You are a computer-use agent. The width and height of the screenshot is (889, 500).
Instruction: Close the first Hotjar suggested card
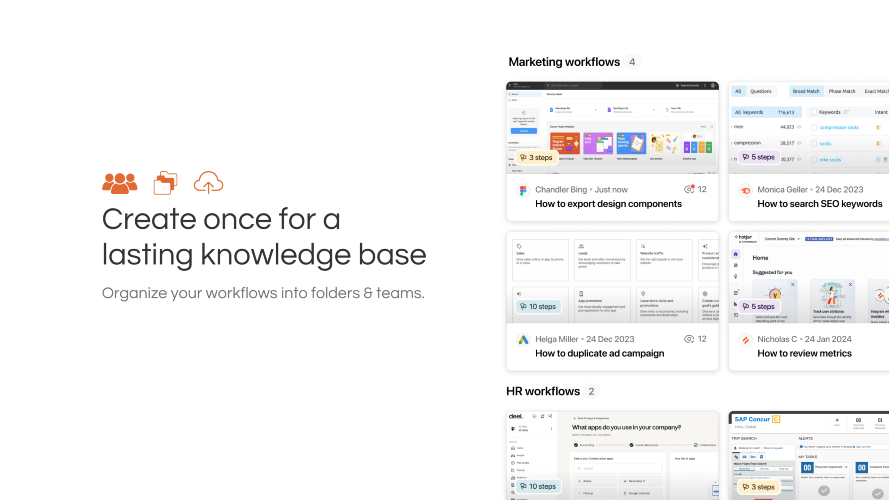(x=793, y=285)
